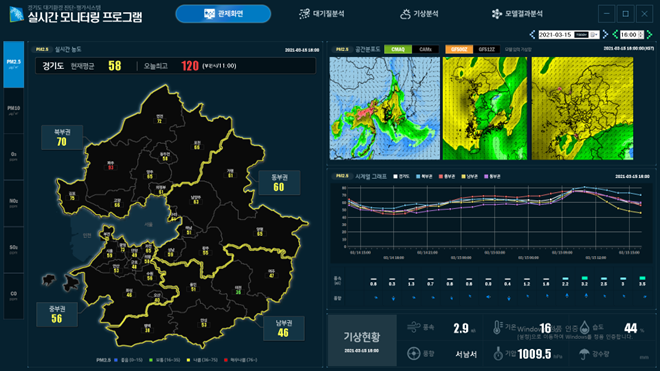The image size is (662, 373).
Task: Open the calendar dropdown in the date field
Action: point(594,35)
